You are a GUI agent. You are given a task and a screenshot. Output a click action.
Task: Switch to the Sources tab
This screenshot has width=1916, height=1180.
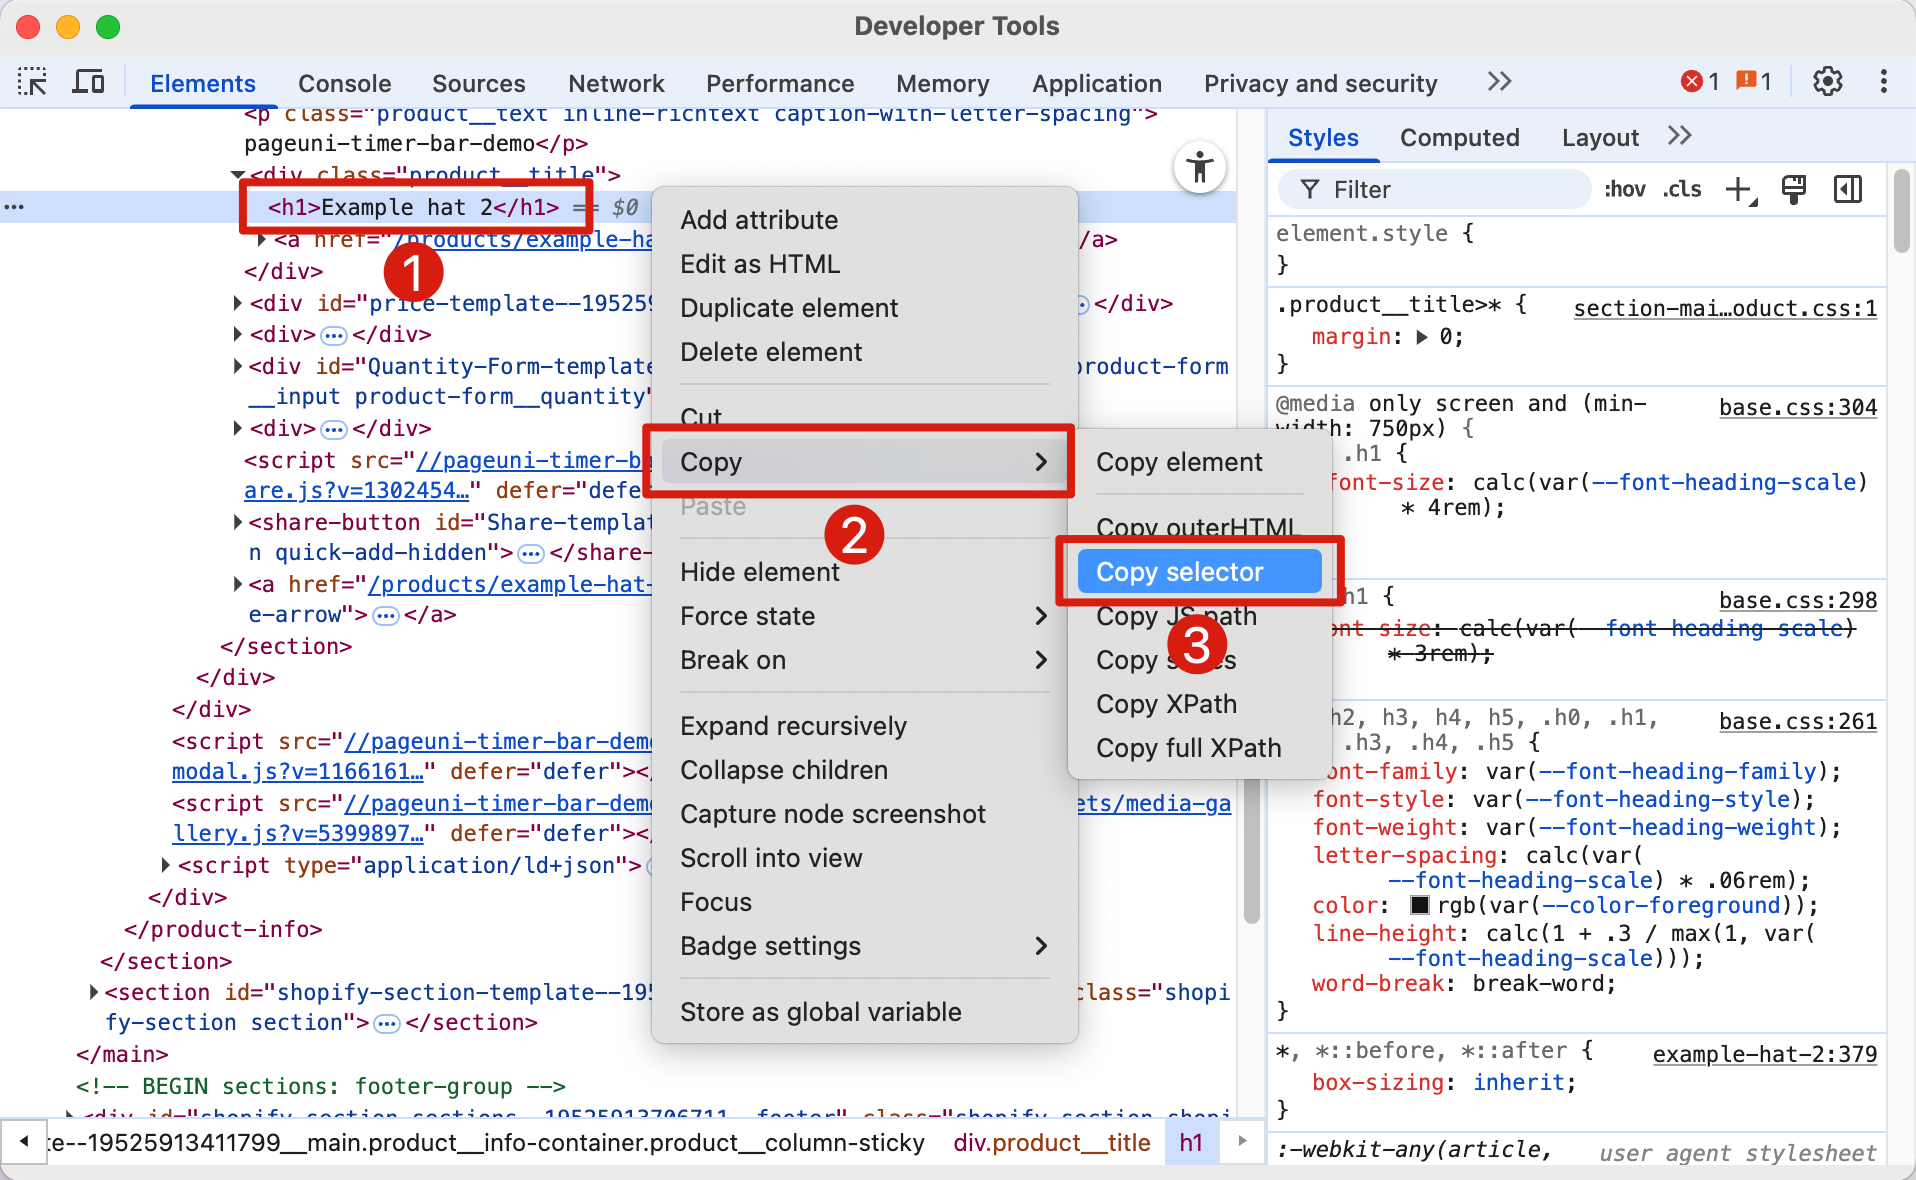[x=478, y=83]
